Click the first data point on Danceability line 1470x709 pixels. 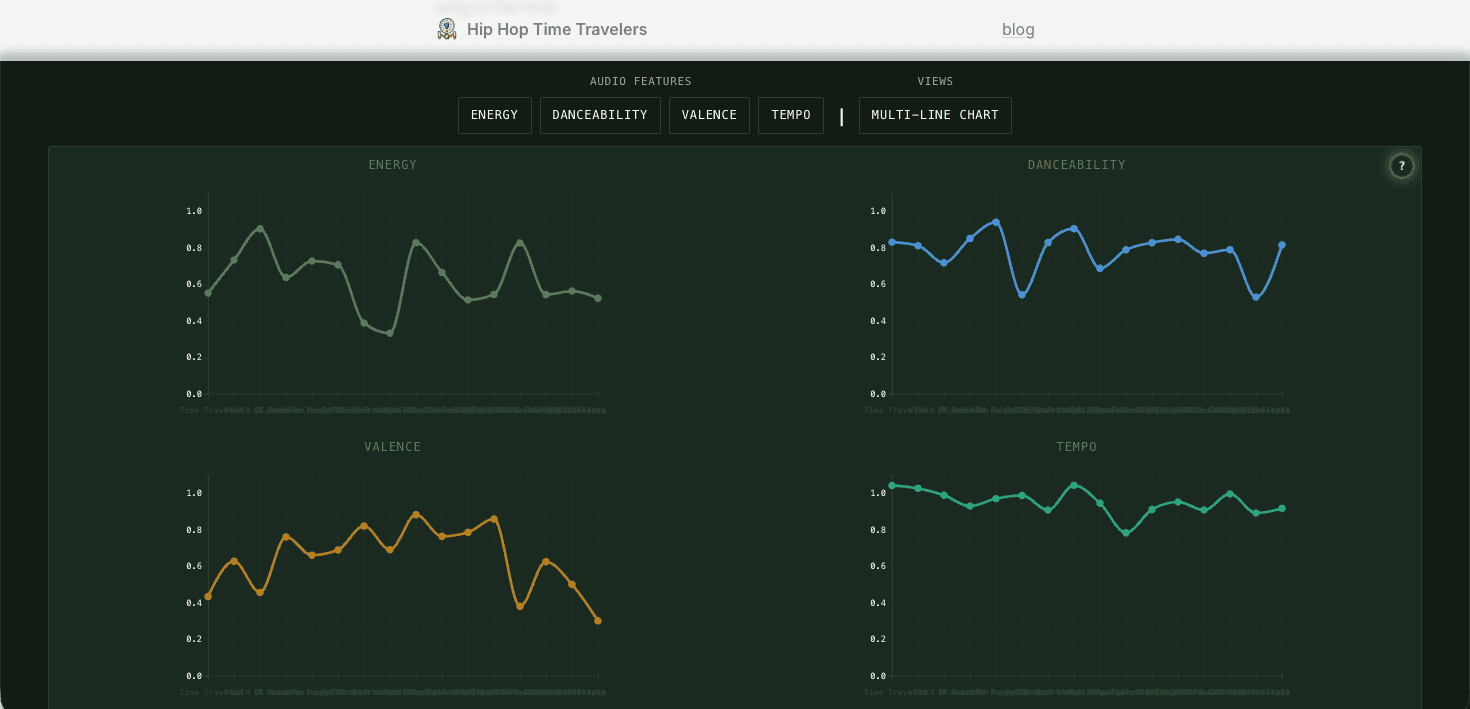tap(892, 242)
